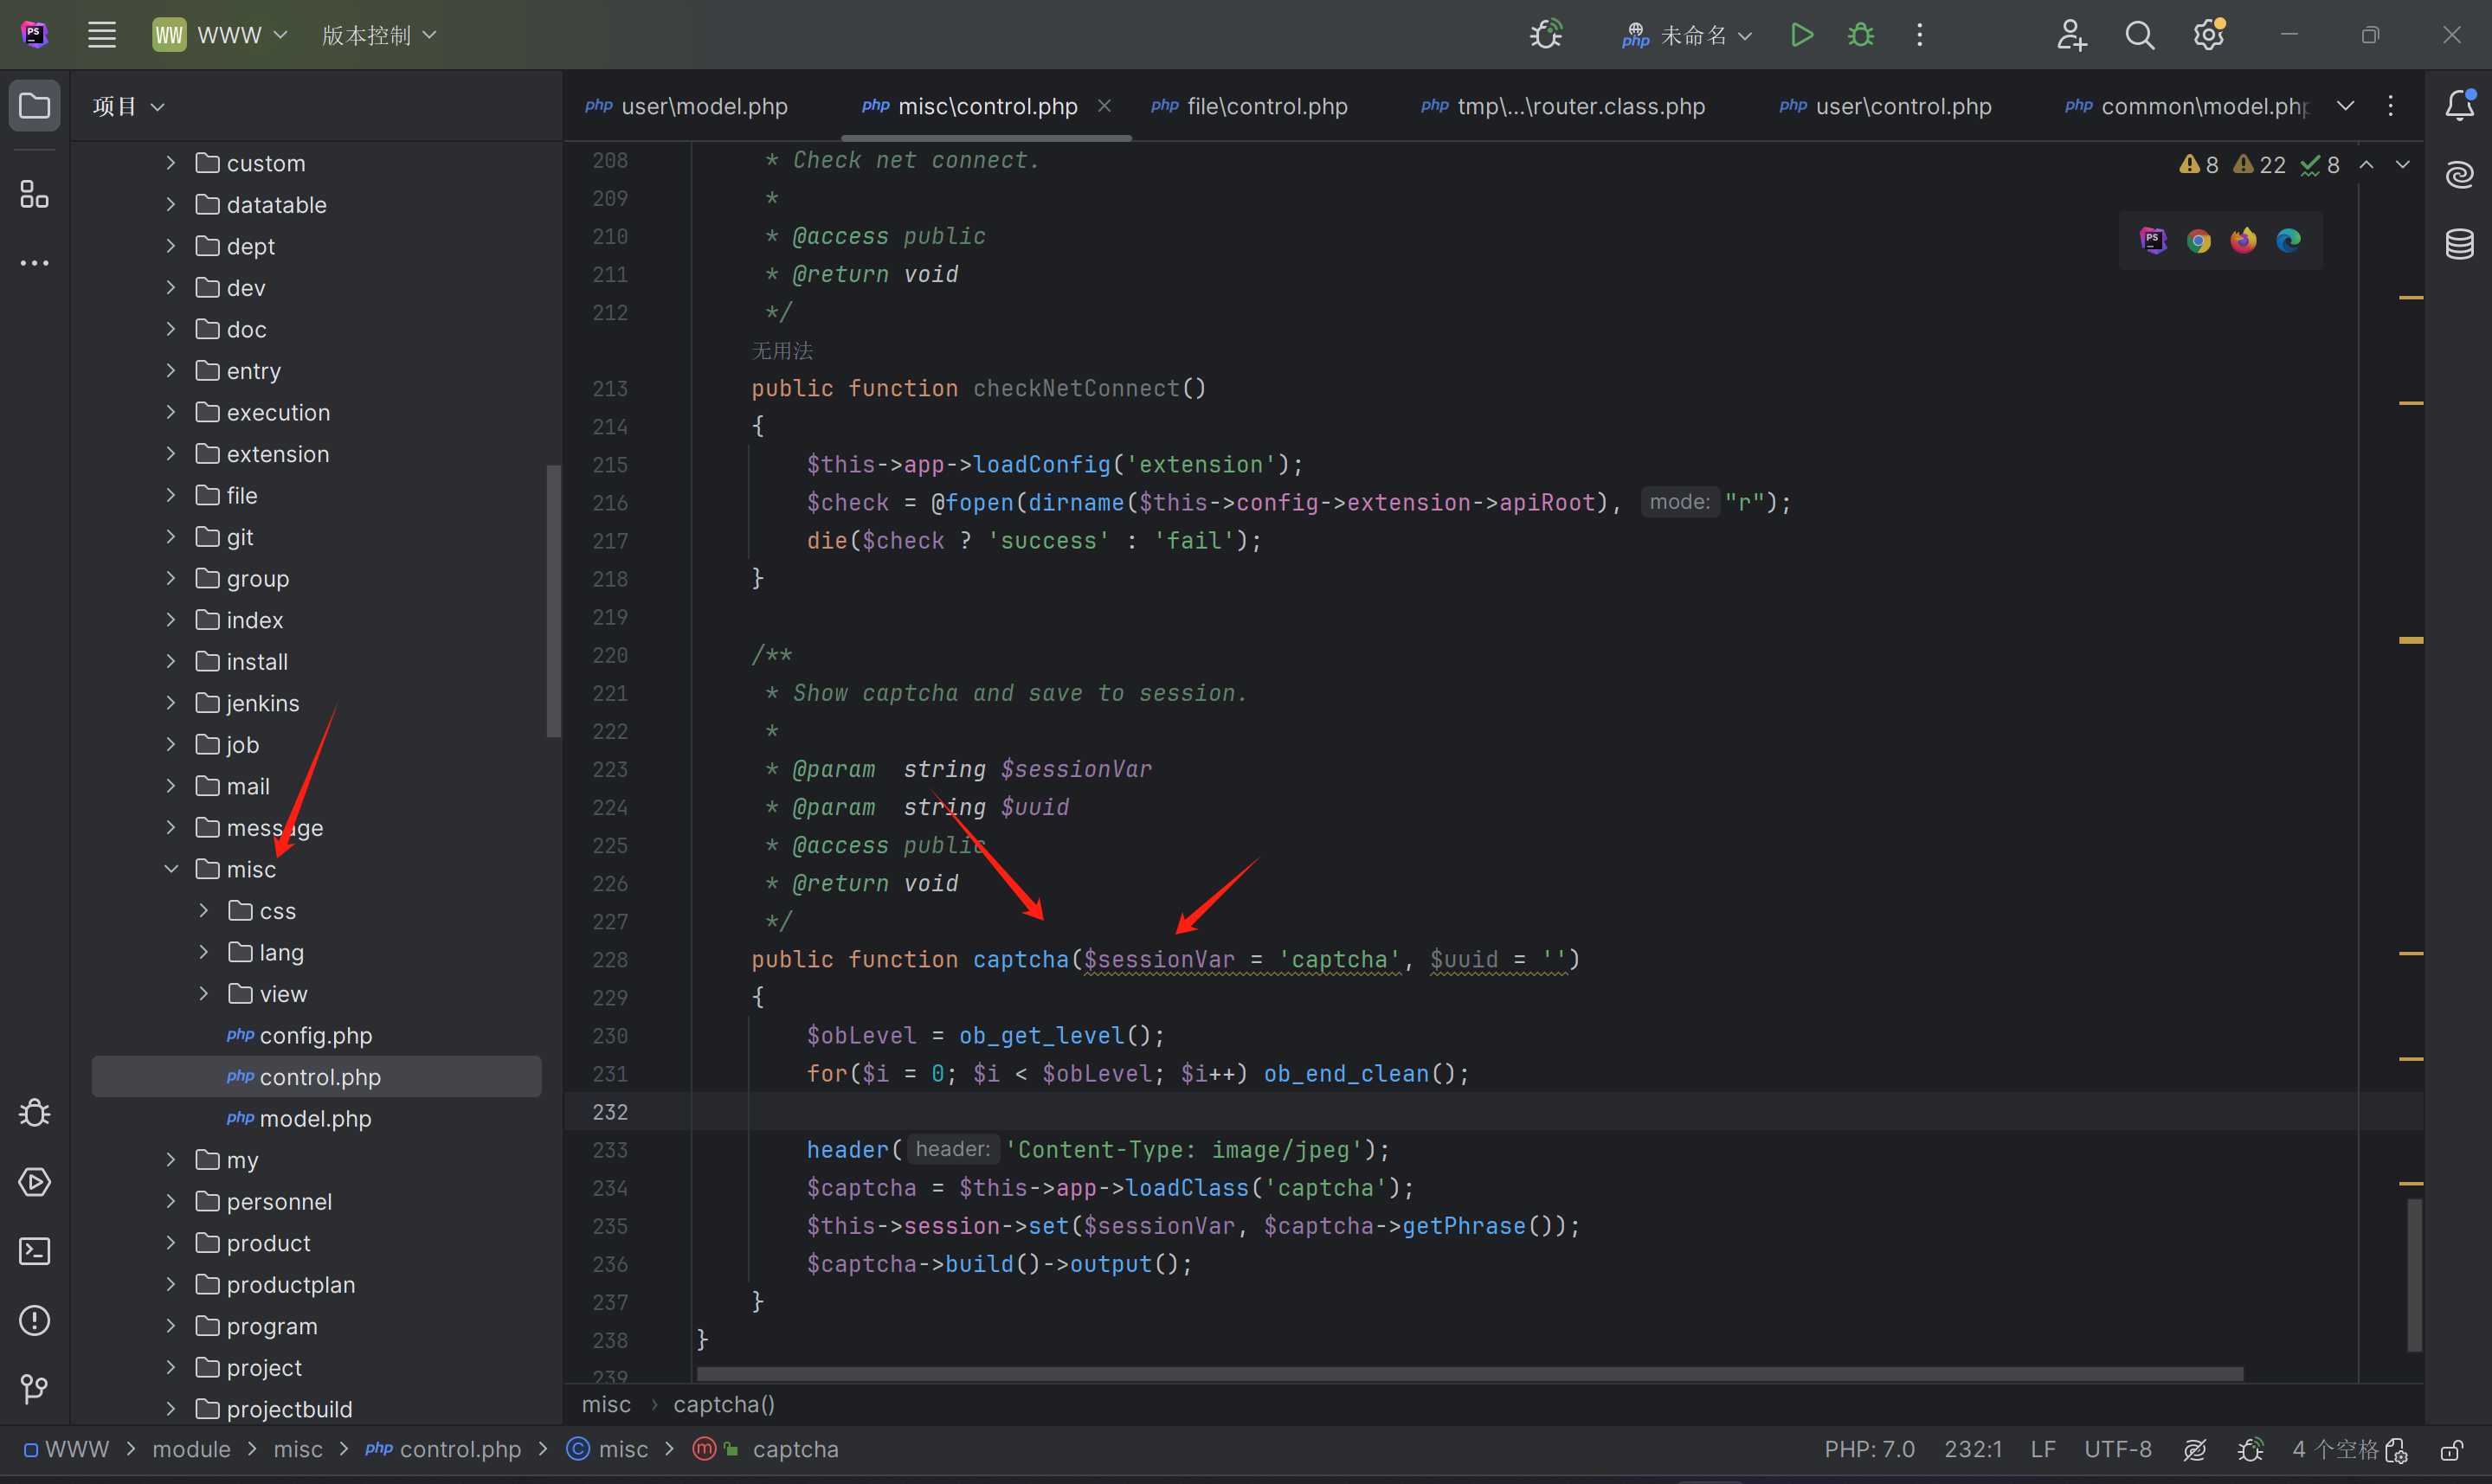
Task: Open file in Chrome browser icon
Action: pos(2198,240)
